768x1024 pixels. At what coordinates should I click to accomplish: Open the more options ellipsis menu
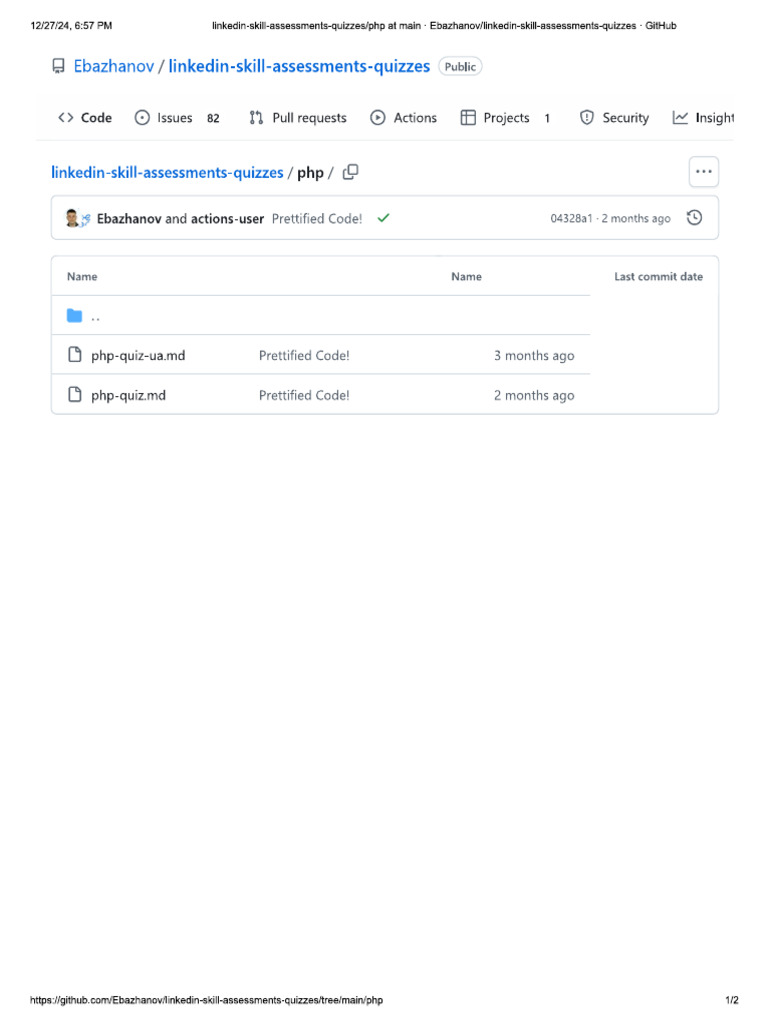(x=704, y=172)
